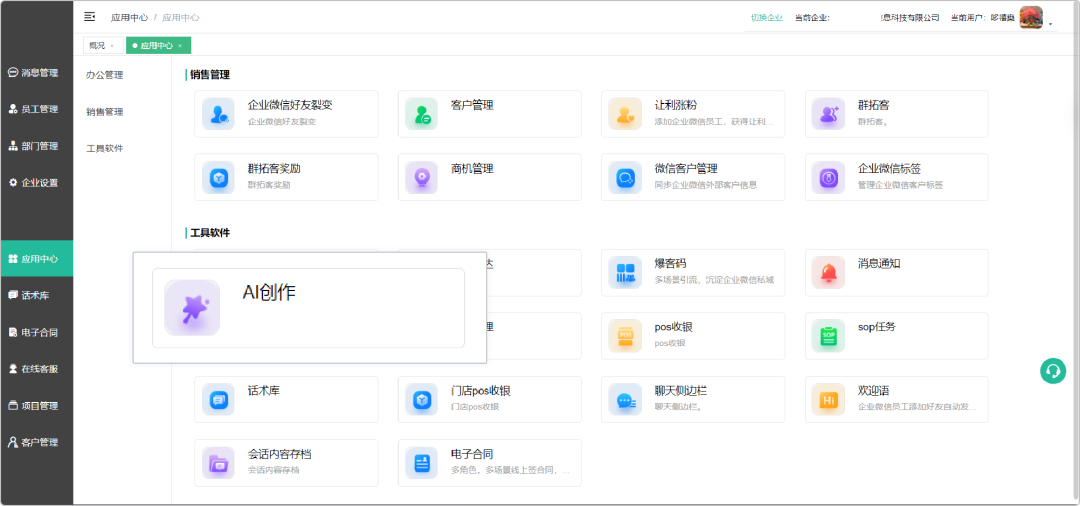Image resolution: width=1080 pixels, height=506 pixels.
Task: Open 企业设置 in the sidebar
Action: [33, 182]
